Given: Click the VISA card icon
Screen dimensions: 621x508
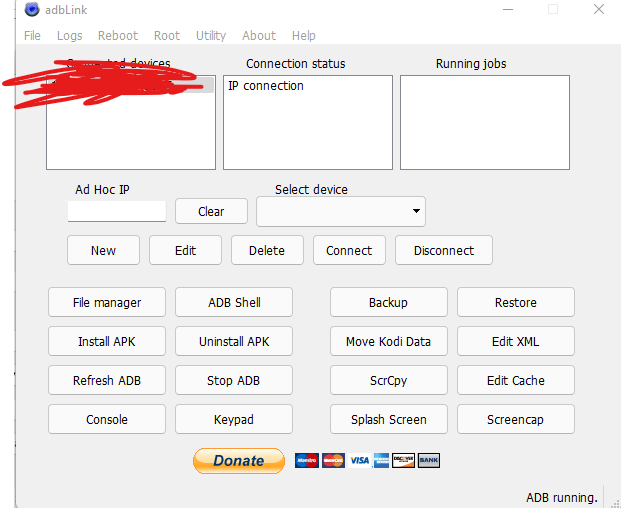Looking at the screenshot, I should 360,460.
